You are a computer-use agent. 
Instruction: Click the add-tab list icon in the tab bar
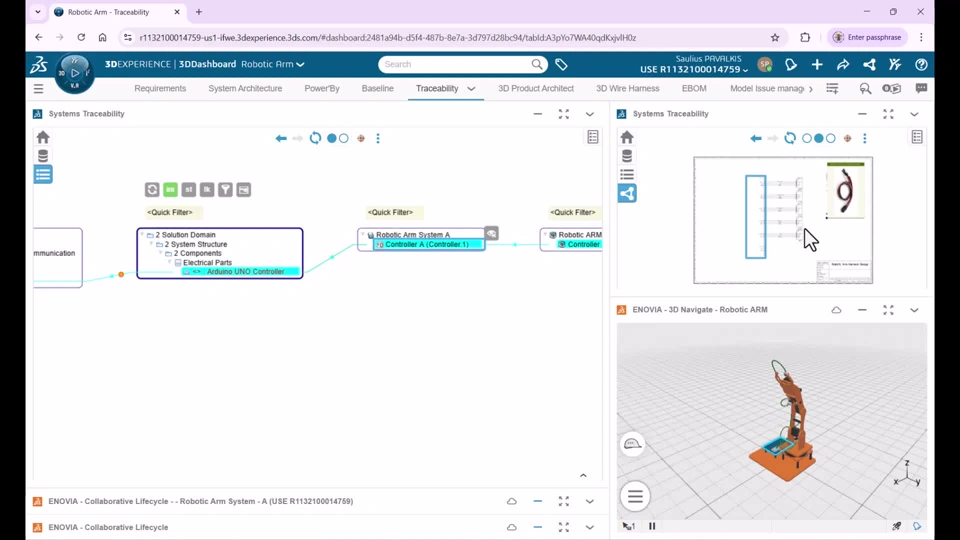(832, 89)
